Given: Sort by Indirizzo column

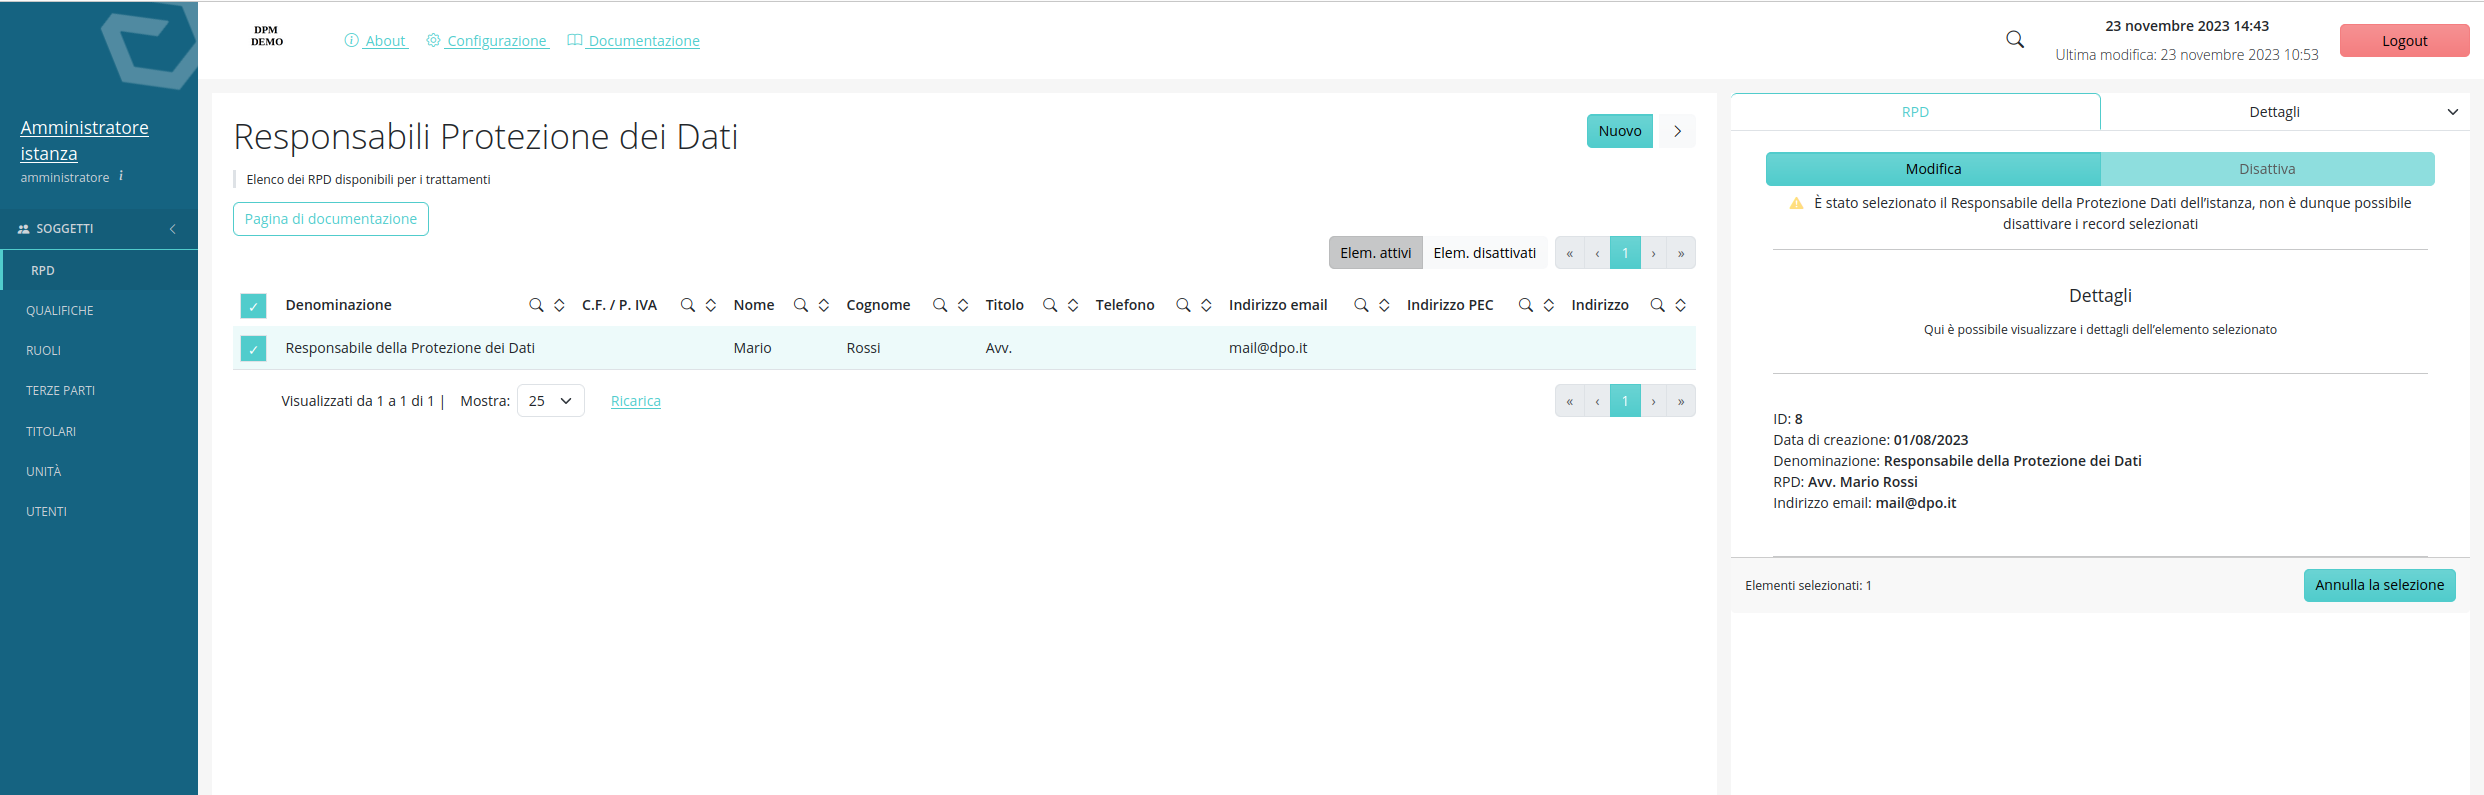Looking at the screenshot, I should [1681, 305].
